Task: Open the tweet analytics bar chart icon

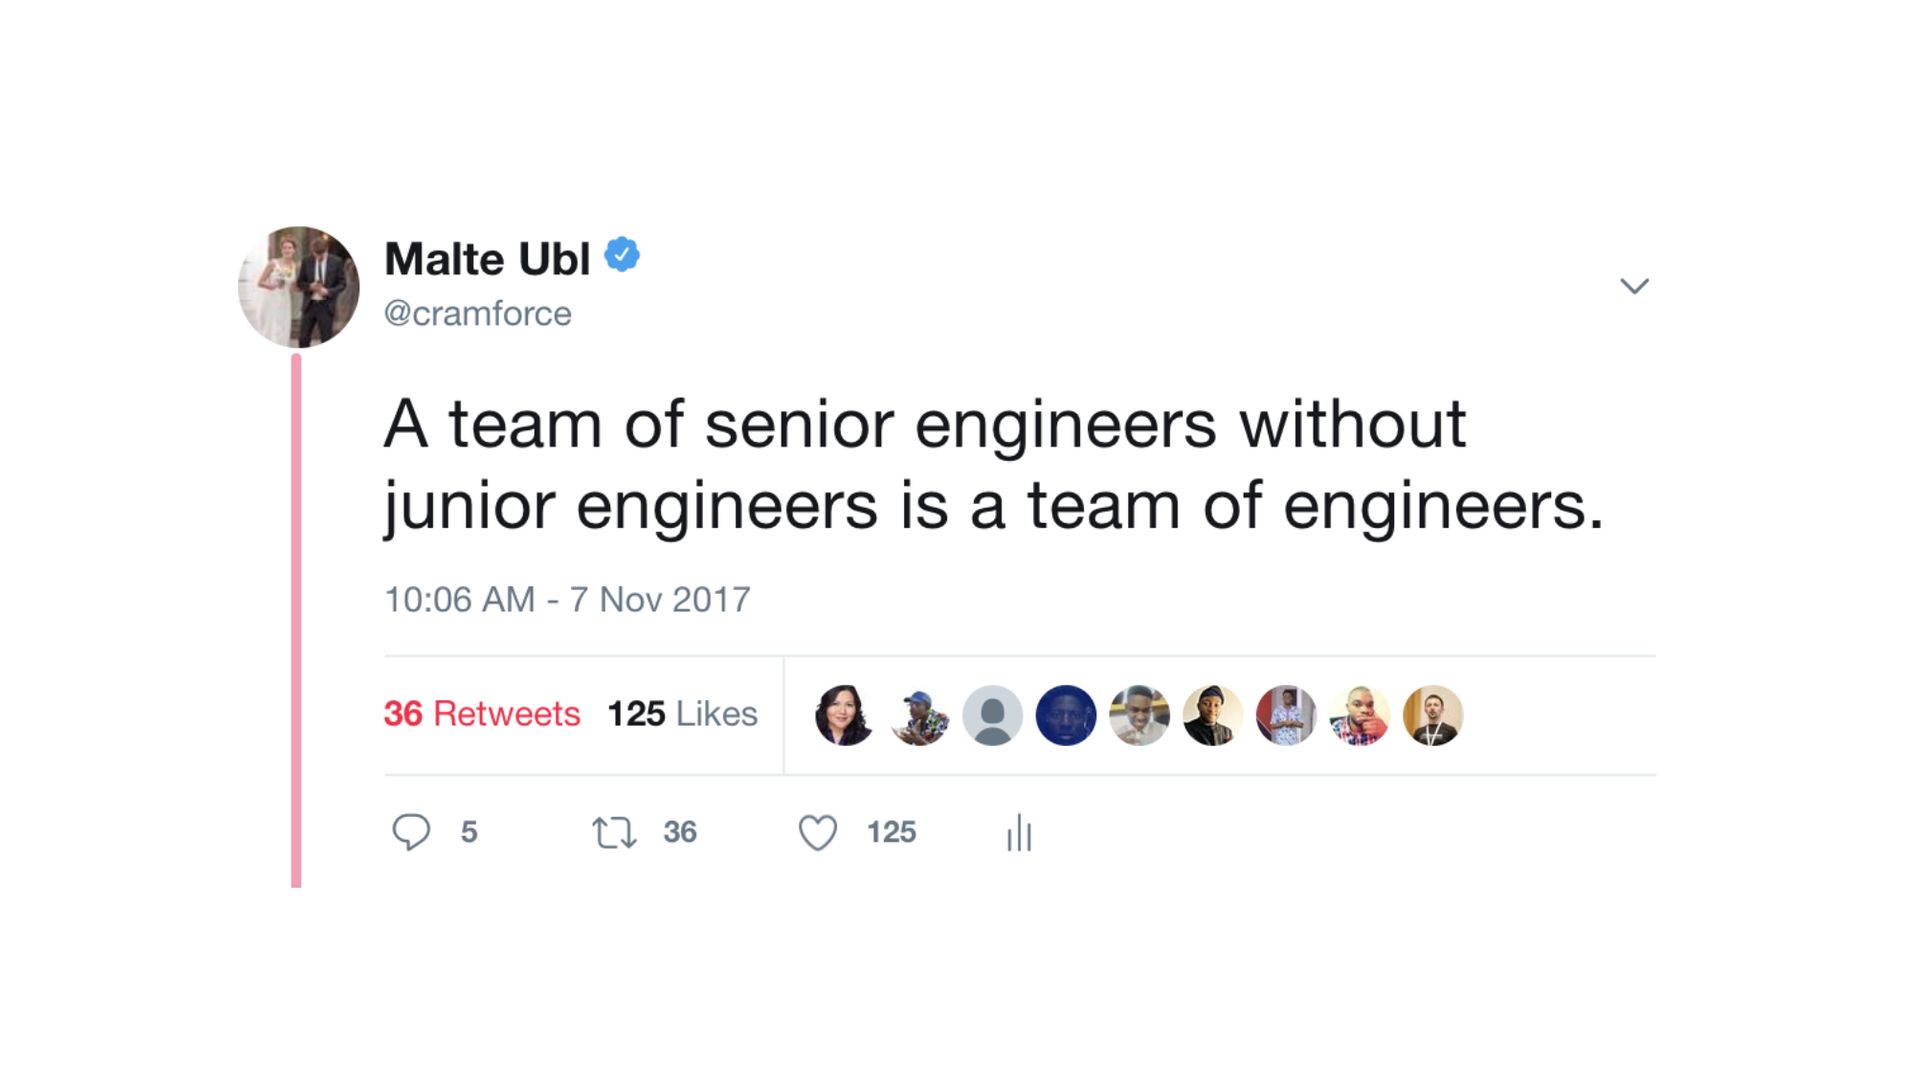Action: pyautogui.click(x=1017, y=831)
